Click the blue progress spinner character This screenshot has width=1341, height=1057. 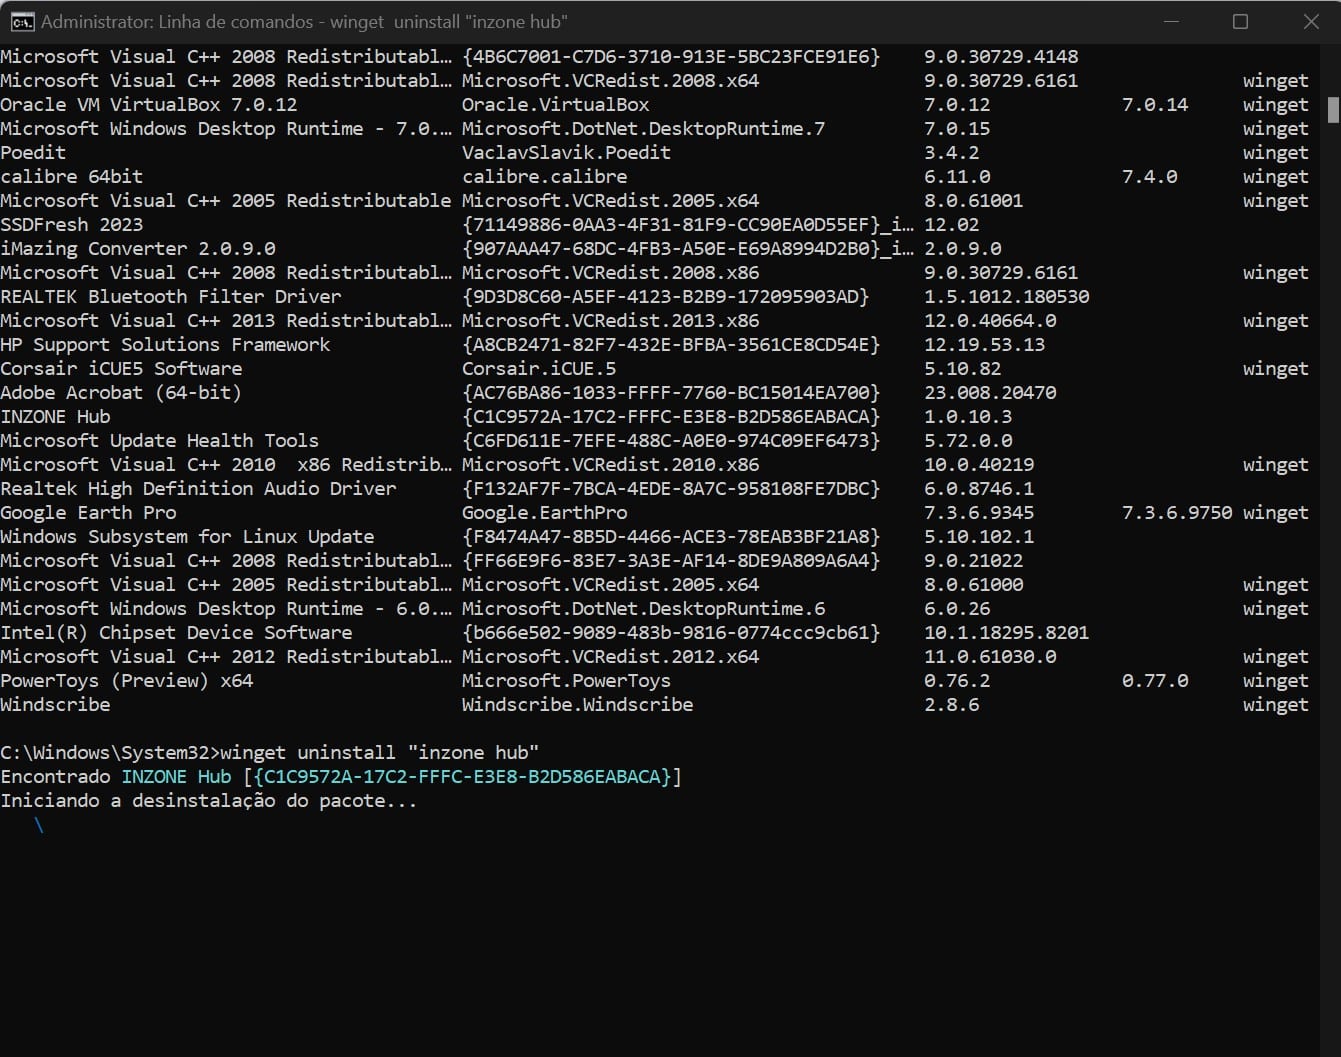39,825
